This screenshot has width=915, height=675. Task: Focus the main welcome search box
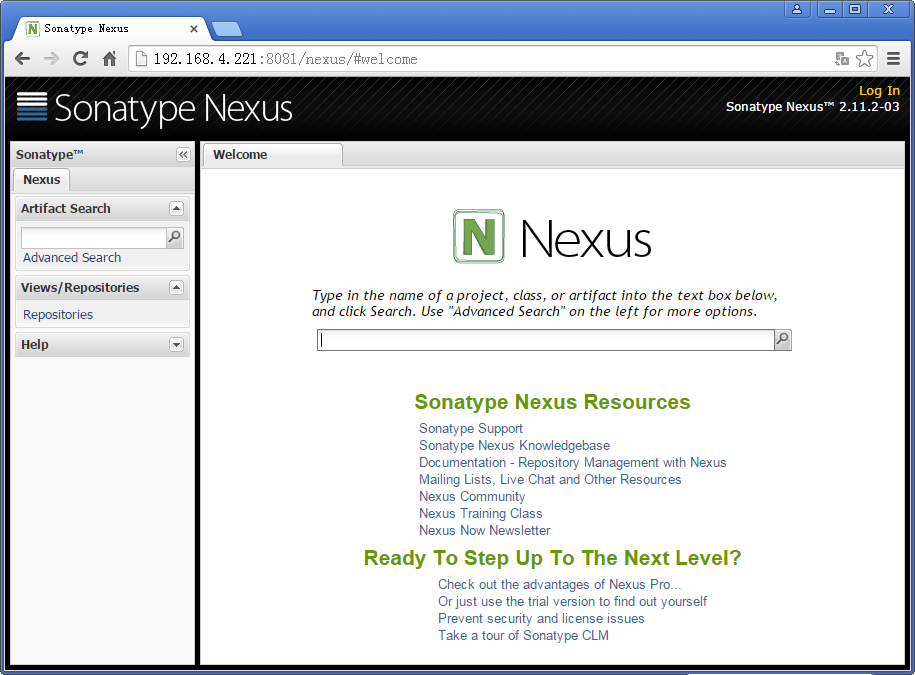546,340
